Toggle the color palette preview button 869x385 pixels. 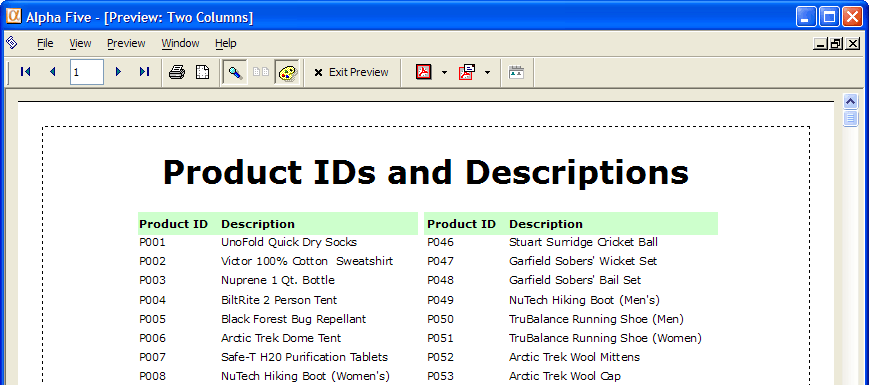287,72
